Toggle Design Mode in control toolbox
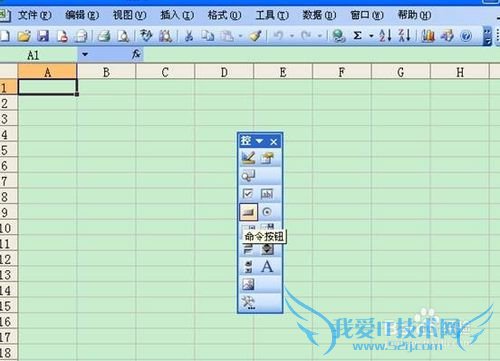The width and height of the screenshot is (500, 361). [x=248, y=158]
